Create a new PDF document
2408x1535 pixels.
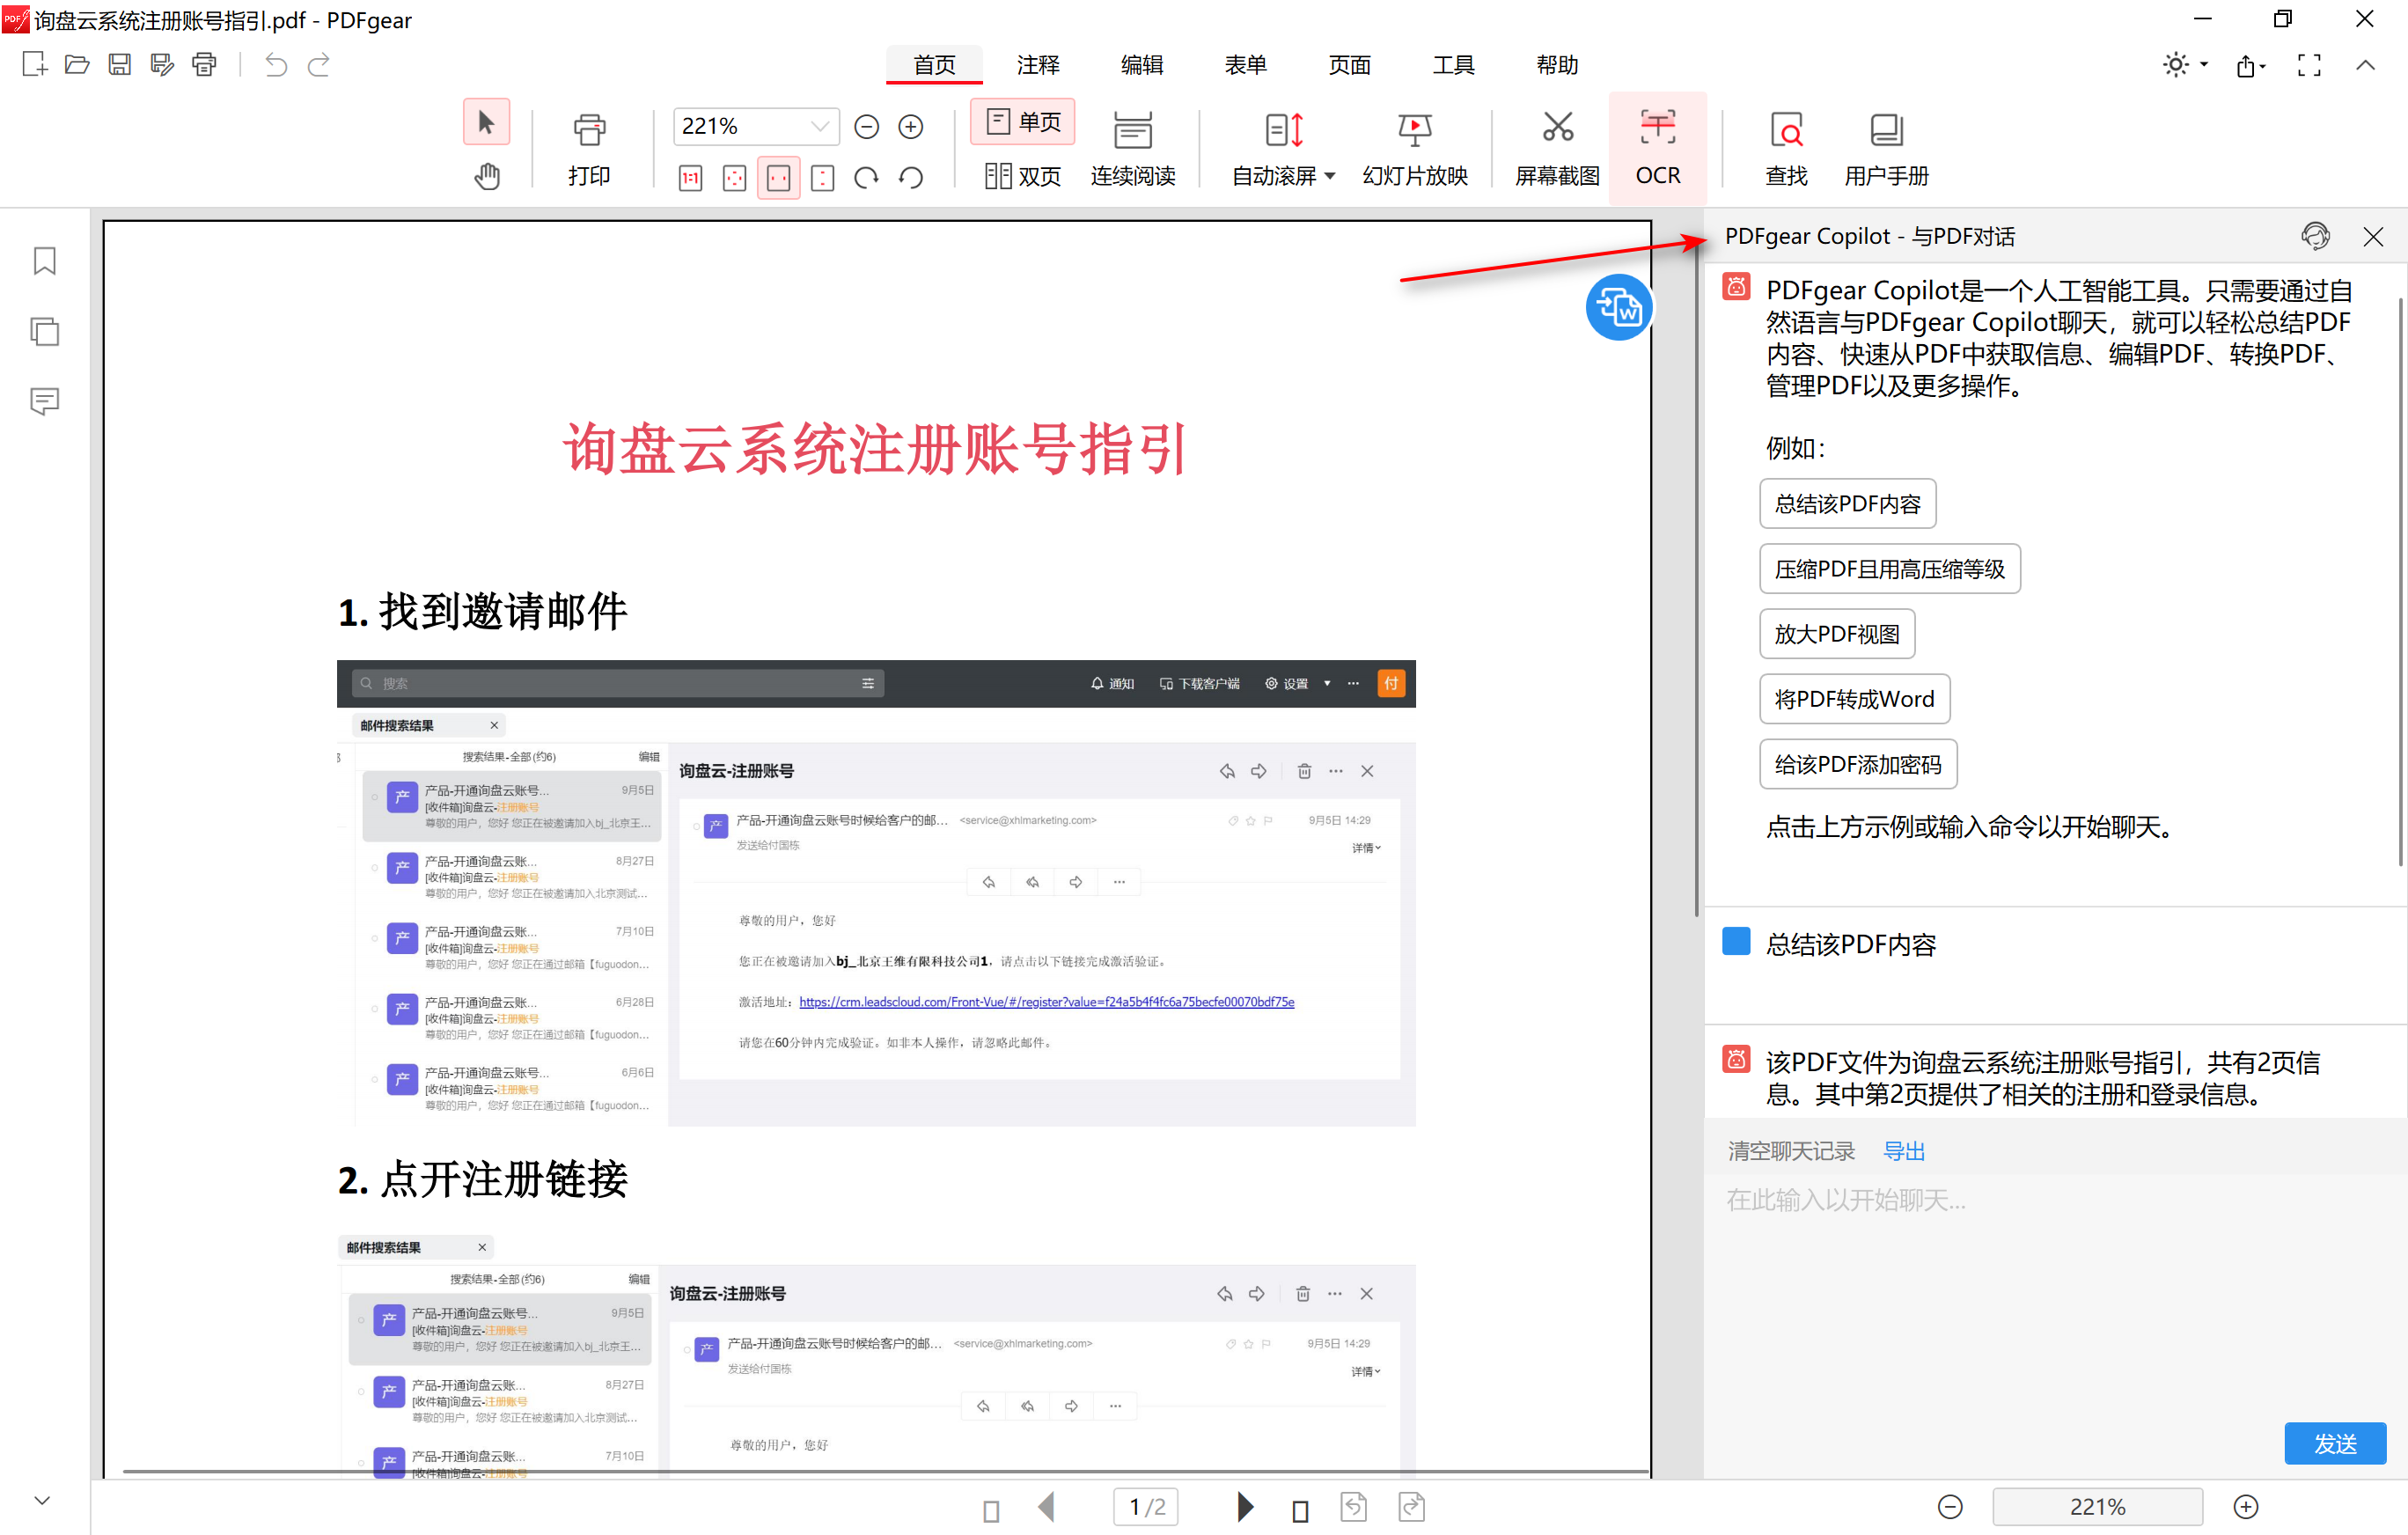[34, 65]
